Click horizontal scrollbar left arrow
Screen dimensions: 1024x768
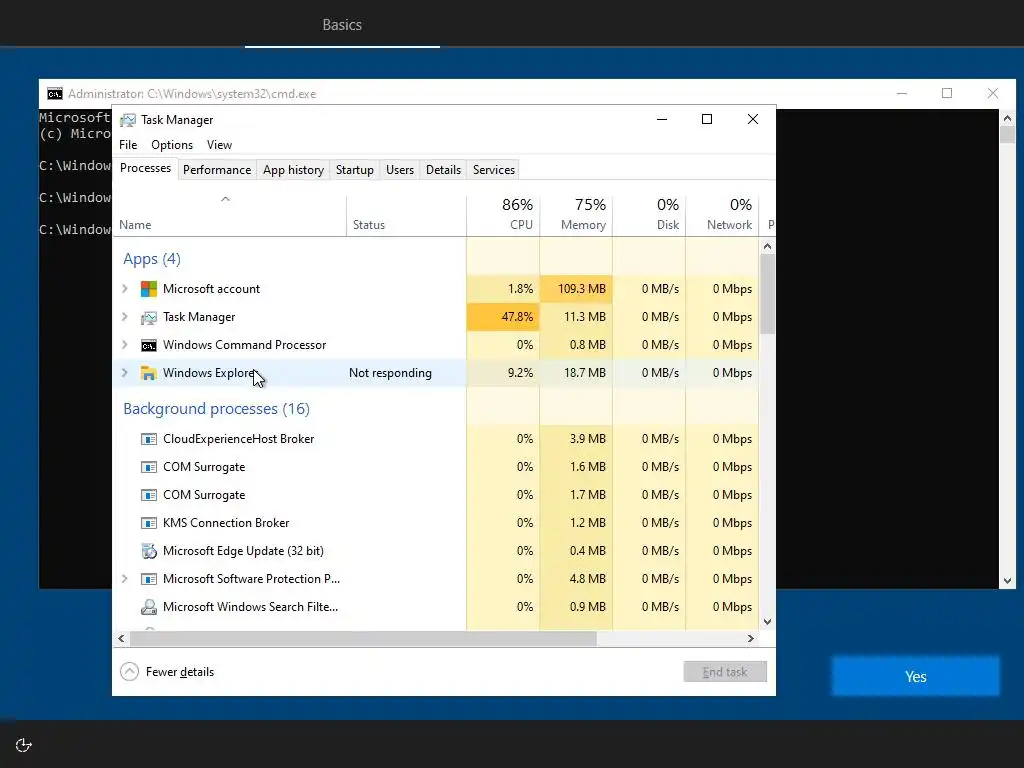pos(121,638)
